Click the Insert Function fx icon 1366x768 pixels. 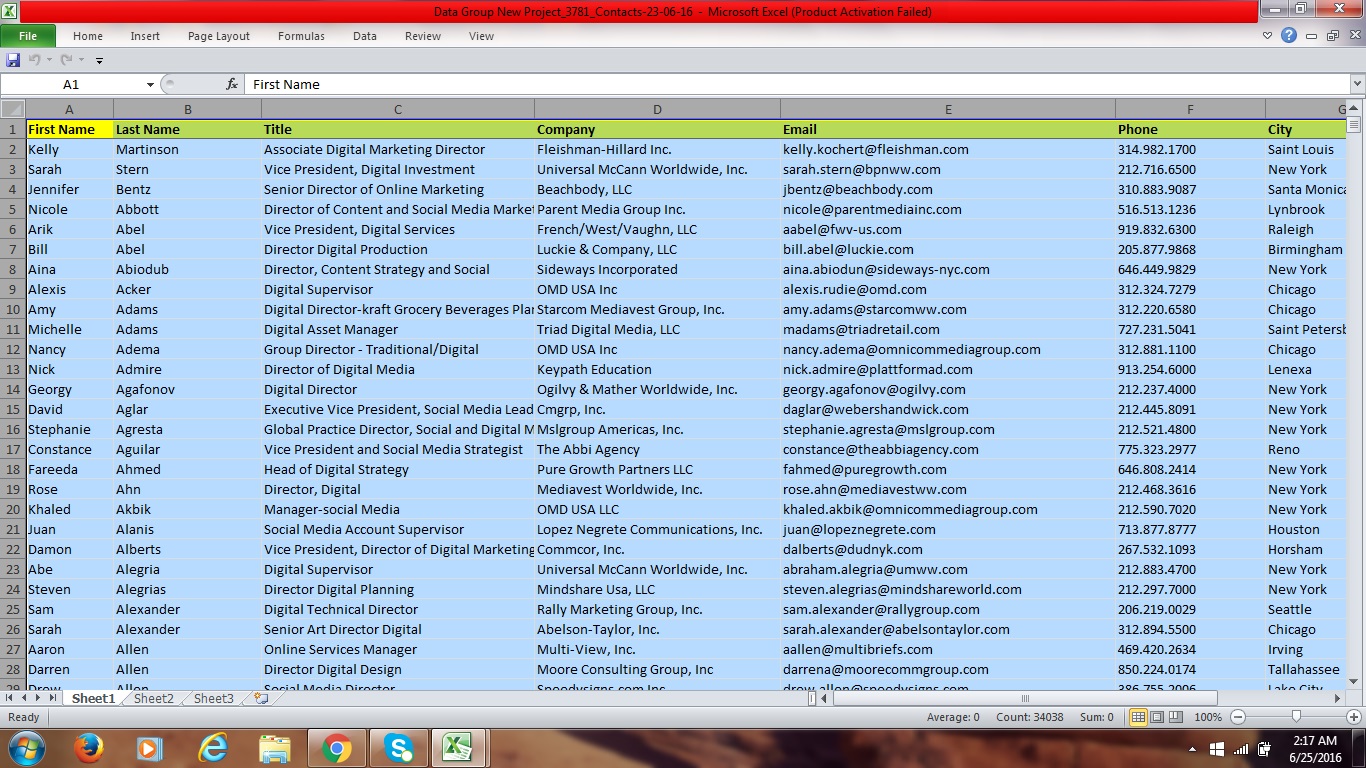click(232, 85)
